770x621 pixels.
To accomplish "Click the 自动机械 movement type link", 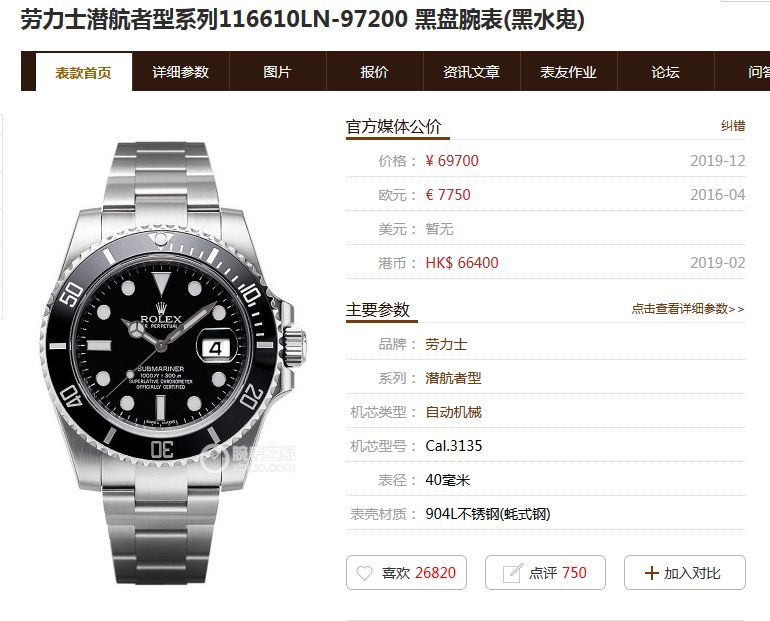I will (453, 412).
